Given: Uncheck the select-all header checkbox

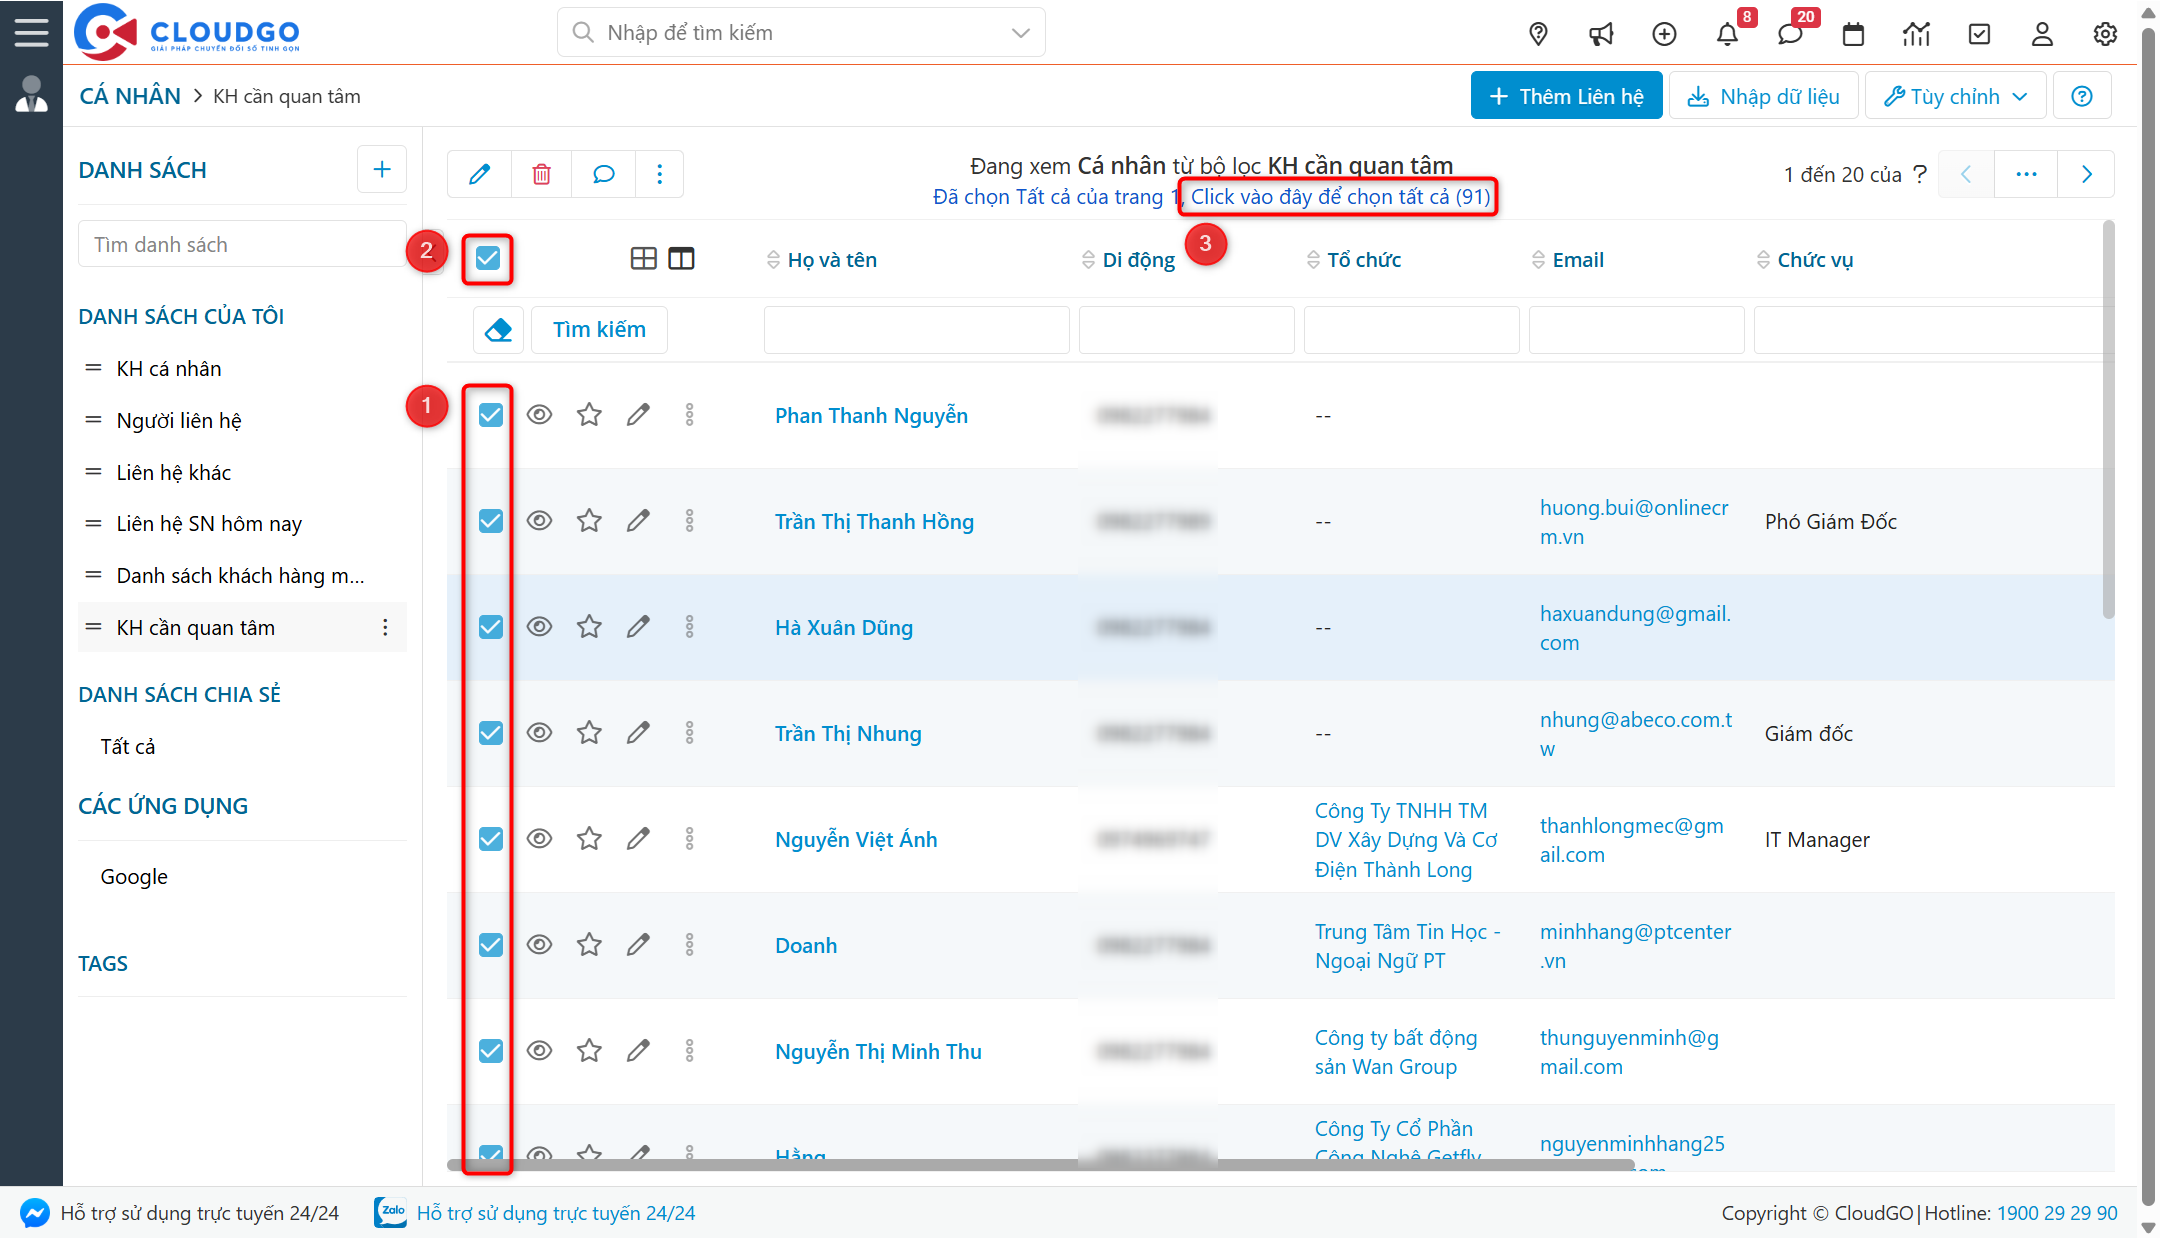Looking at the screenshot, I should [x=488, y=259].
